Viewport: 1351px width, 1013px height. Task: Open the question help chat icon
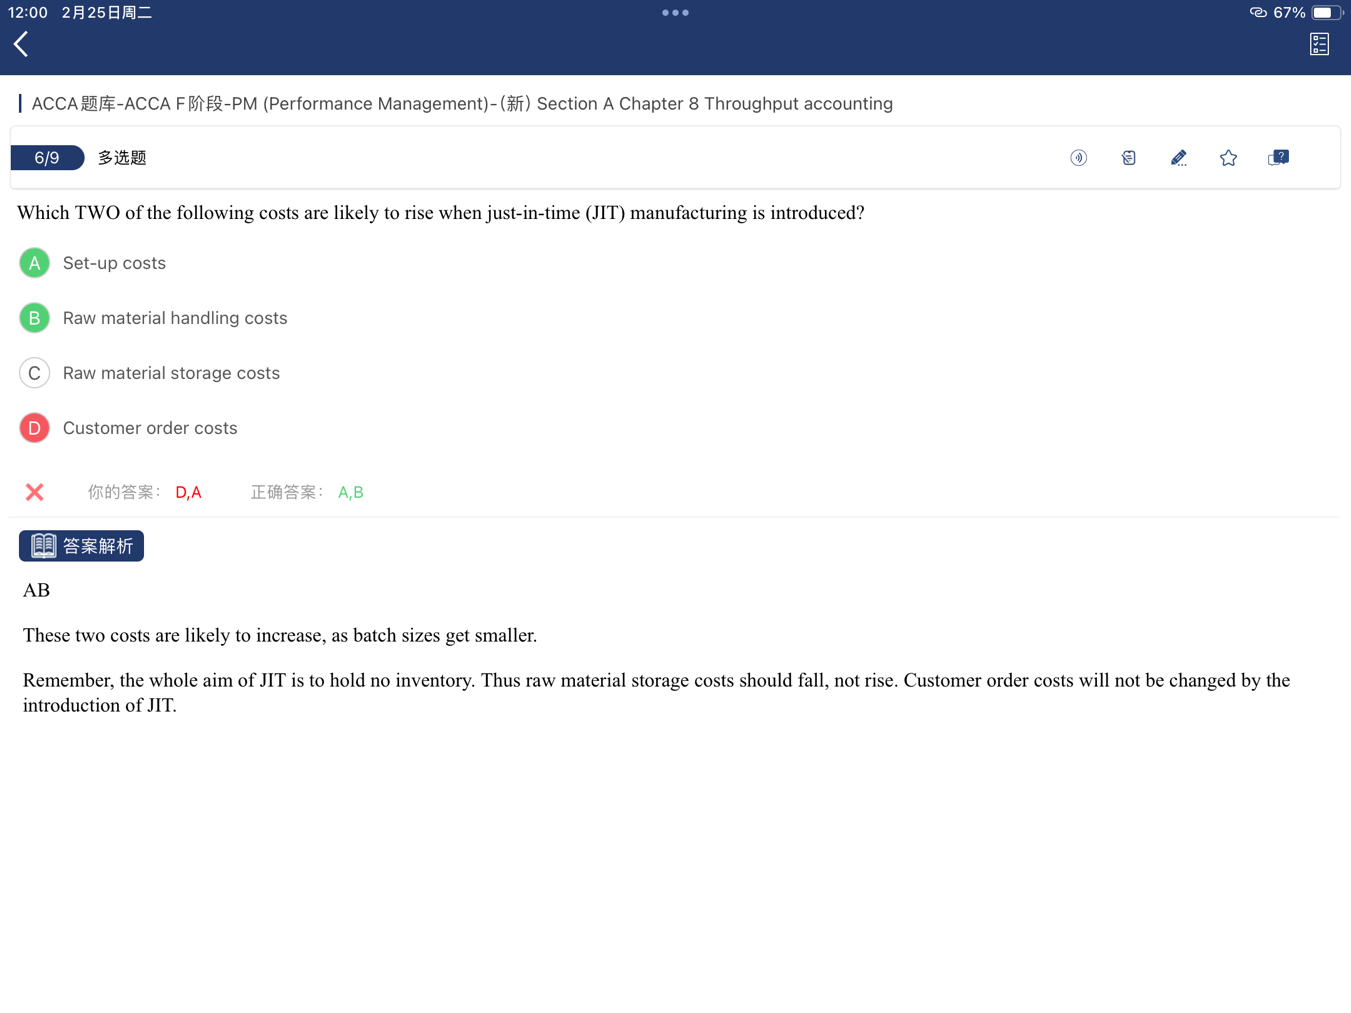click(x=1278, y=158)
